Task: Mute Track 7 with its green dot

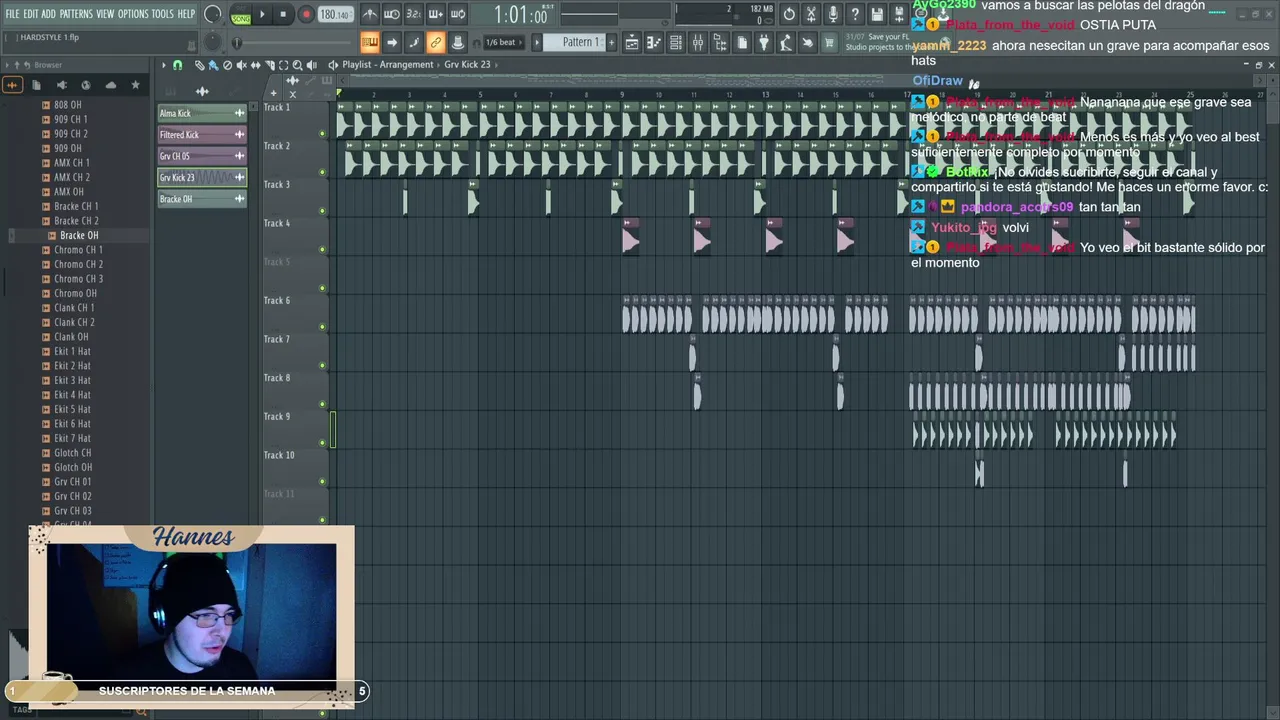Action: pyautogui.click(x=322, y=365)
